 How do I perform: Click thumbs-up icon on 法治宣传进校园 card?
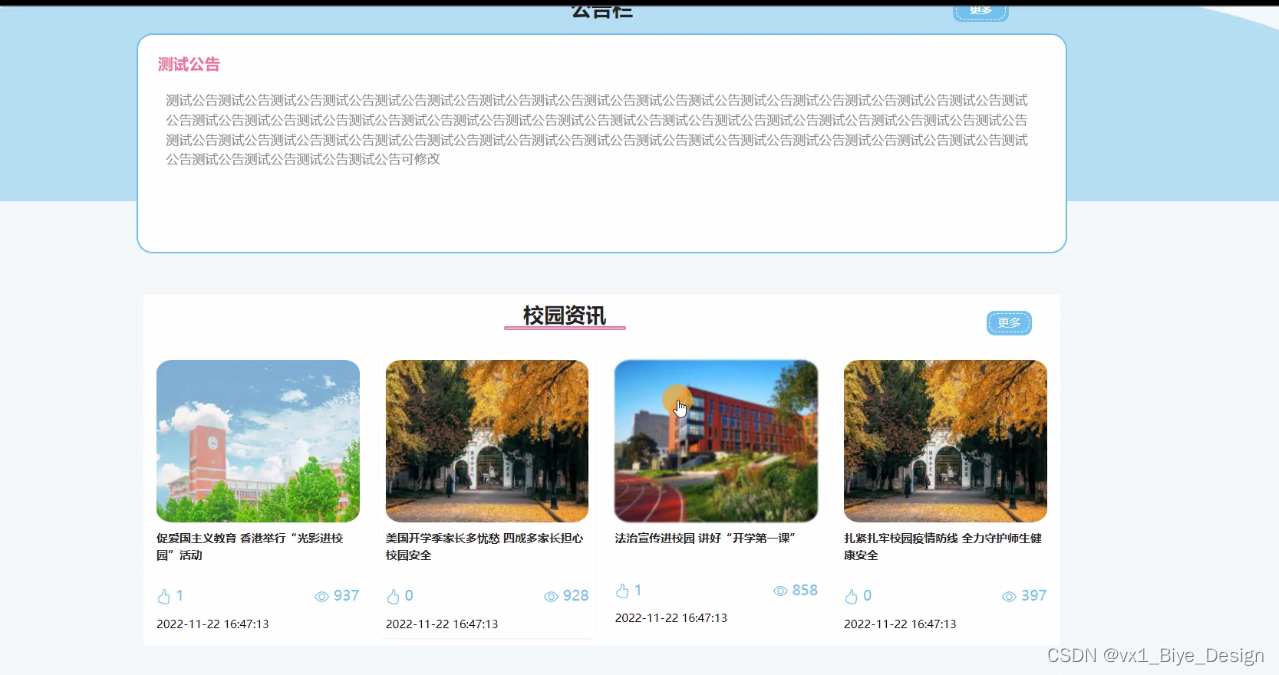(622, 591)
